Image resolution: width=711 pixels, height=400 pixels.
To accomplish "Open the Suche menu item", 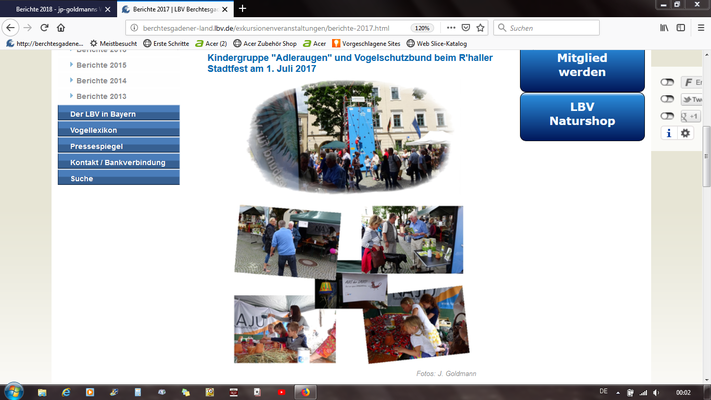I will coord(119,178).
